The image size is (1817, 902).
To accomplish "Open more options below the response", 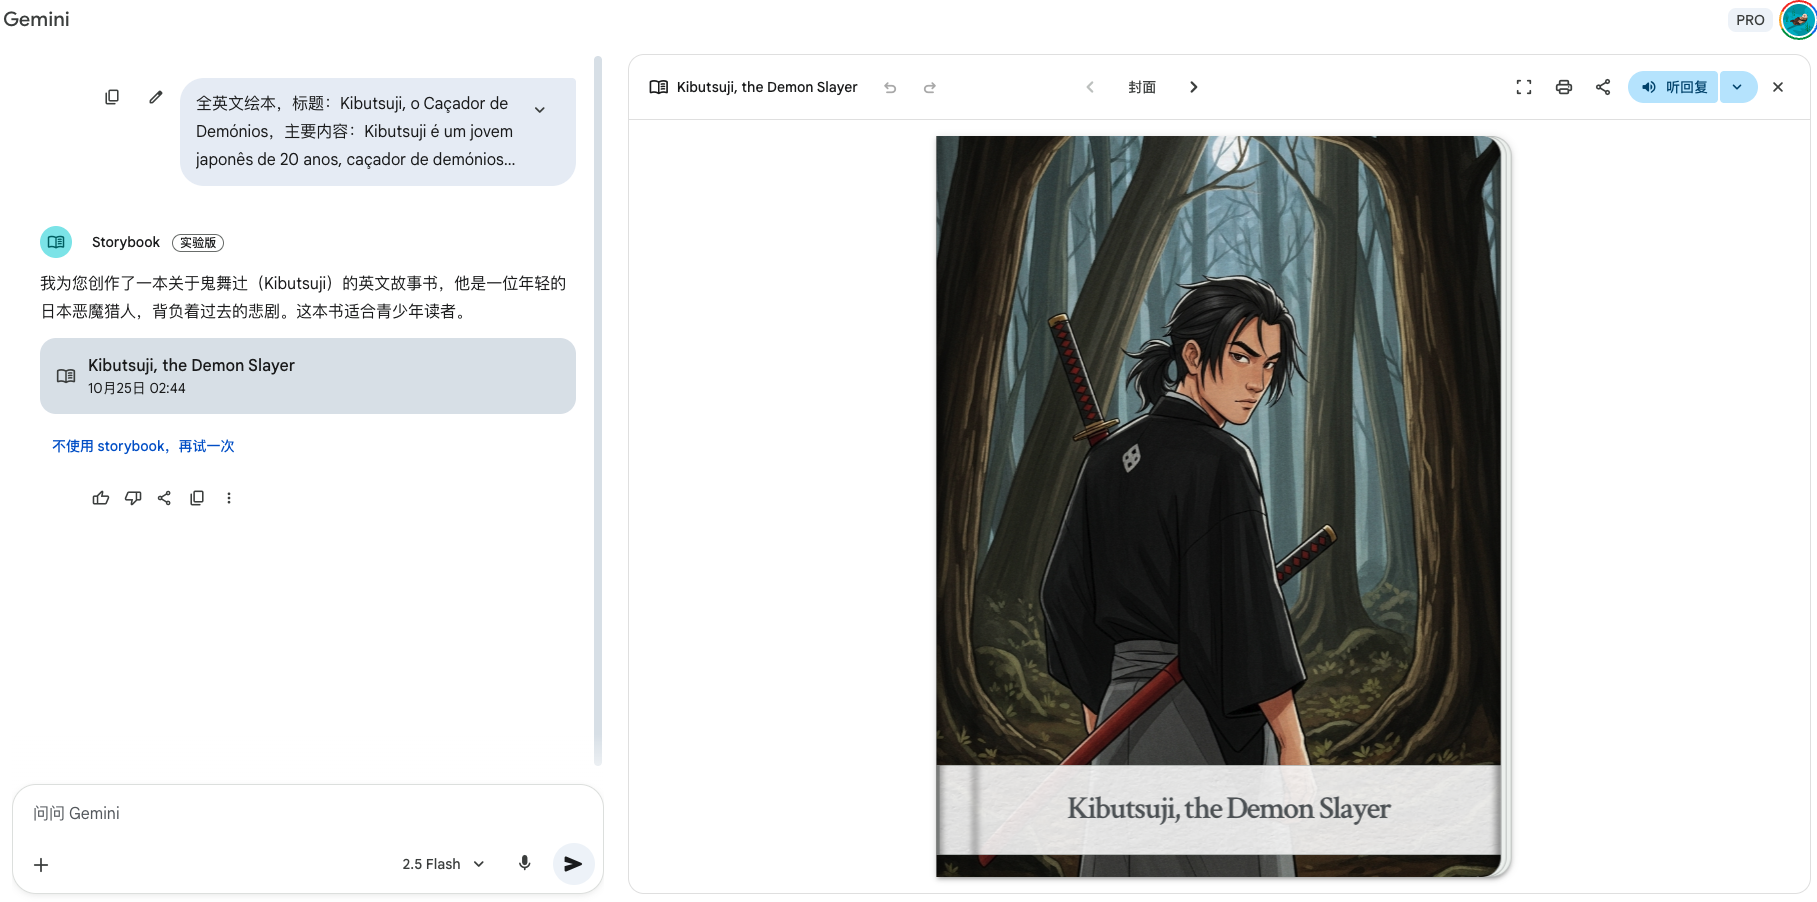I will [x=229, y=498].
